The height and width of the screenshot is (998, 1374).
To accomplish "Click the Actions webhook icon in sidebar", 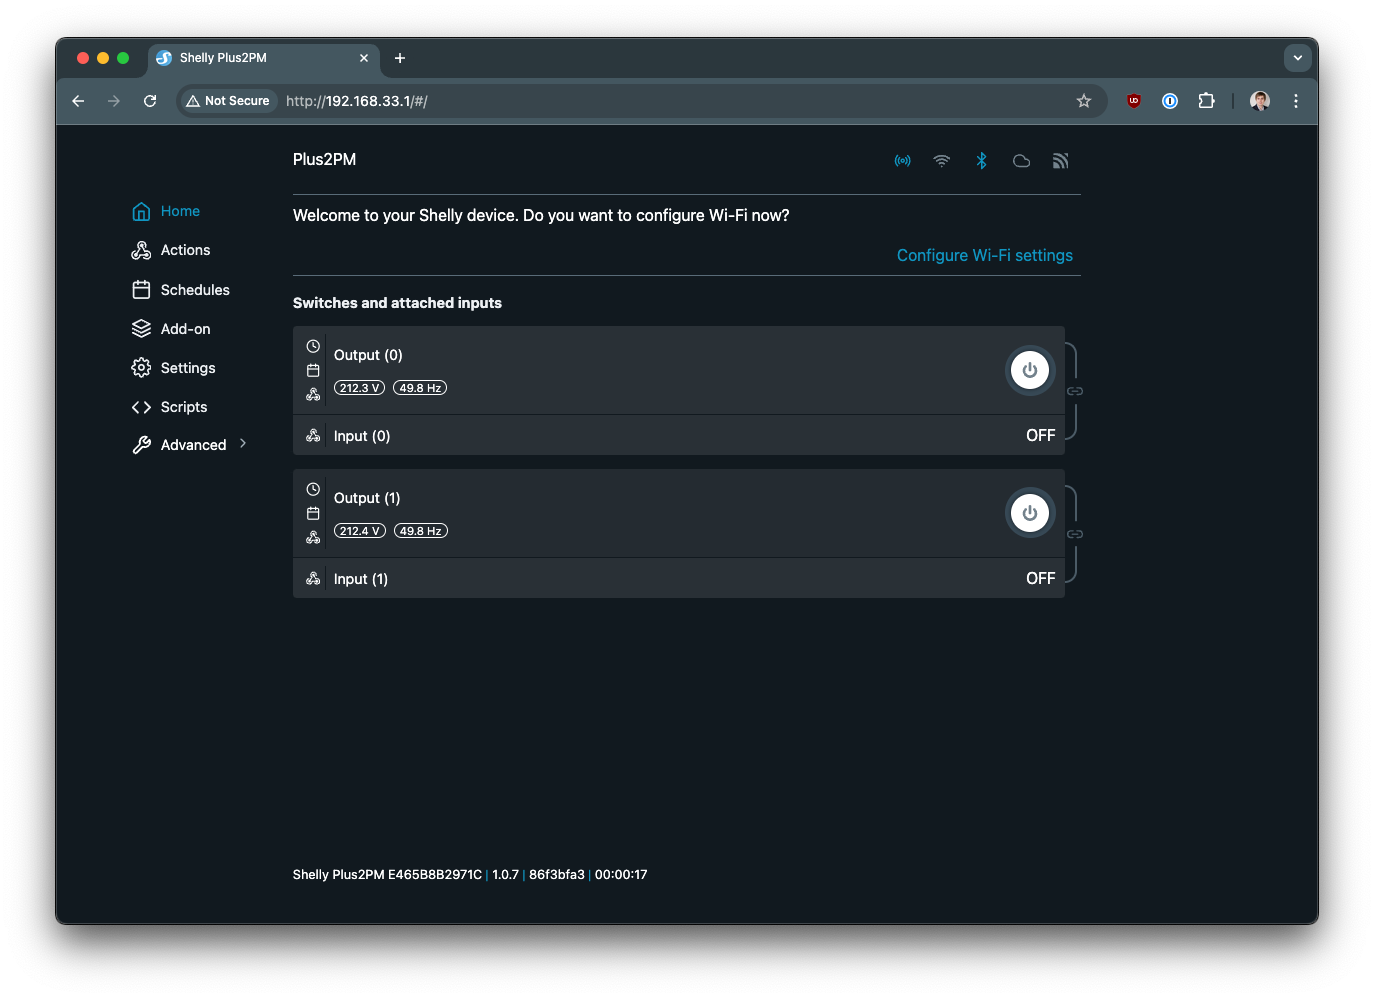I will (141, 250).
